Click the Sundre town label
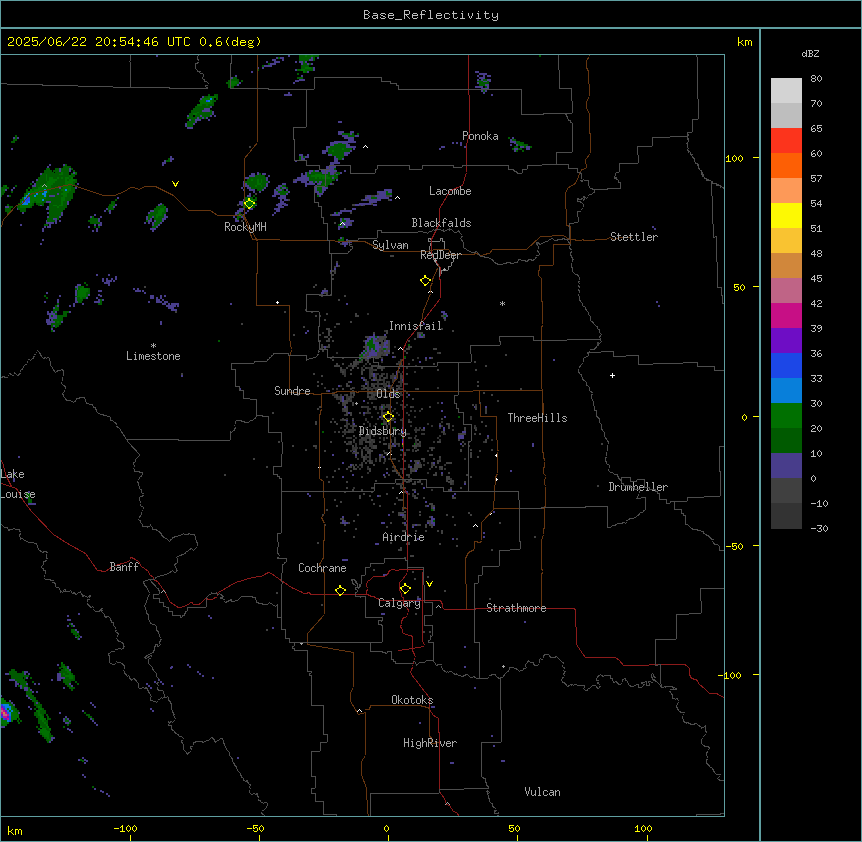This screenshot has height=842, width=862. 292,391
